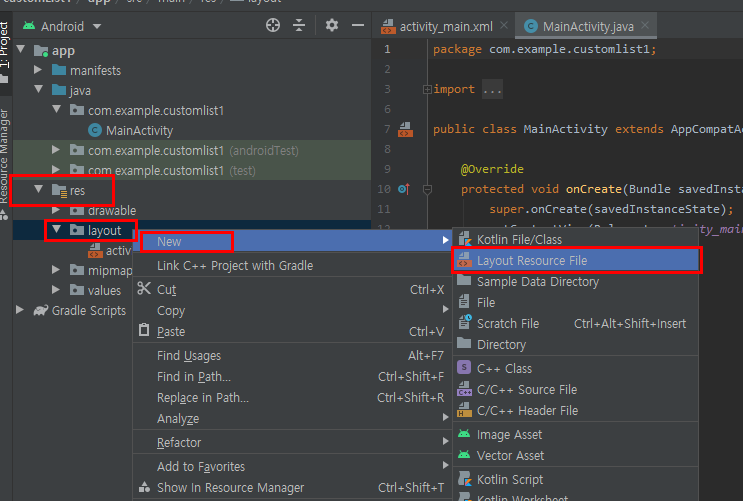
Task: Select File in New submenu
Action: pyautogui.click(x=576, y=302)
